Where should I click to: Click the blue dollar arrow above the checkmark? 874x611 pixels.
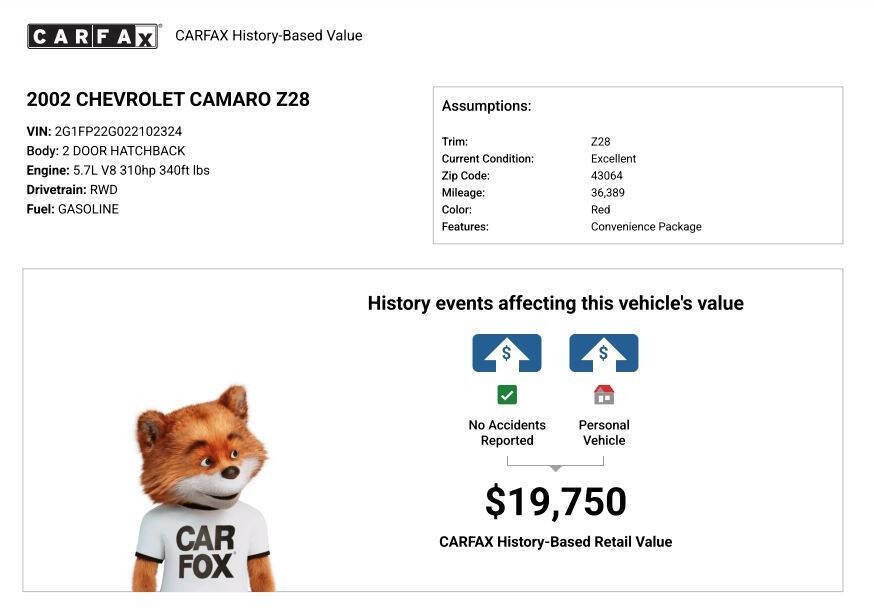[507, 353]
